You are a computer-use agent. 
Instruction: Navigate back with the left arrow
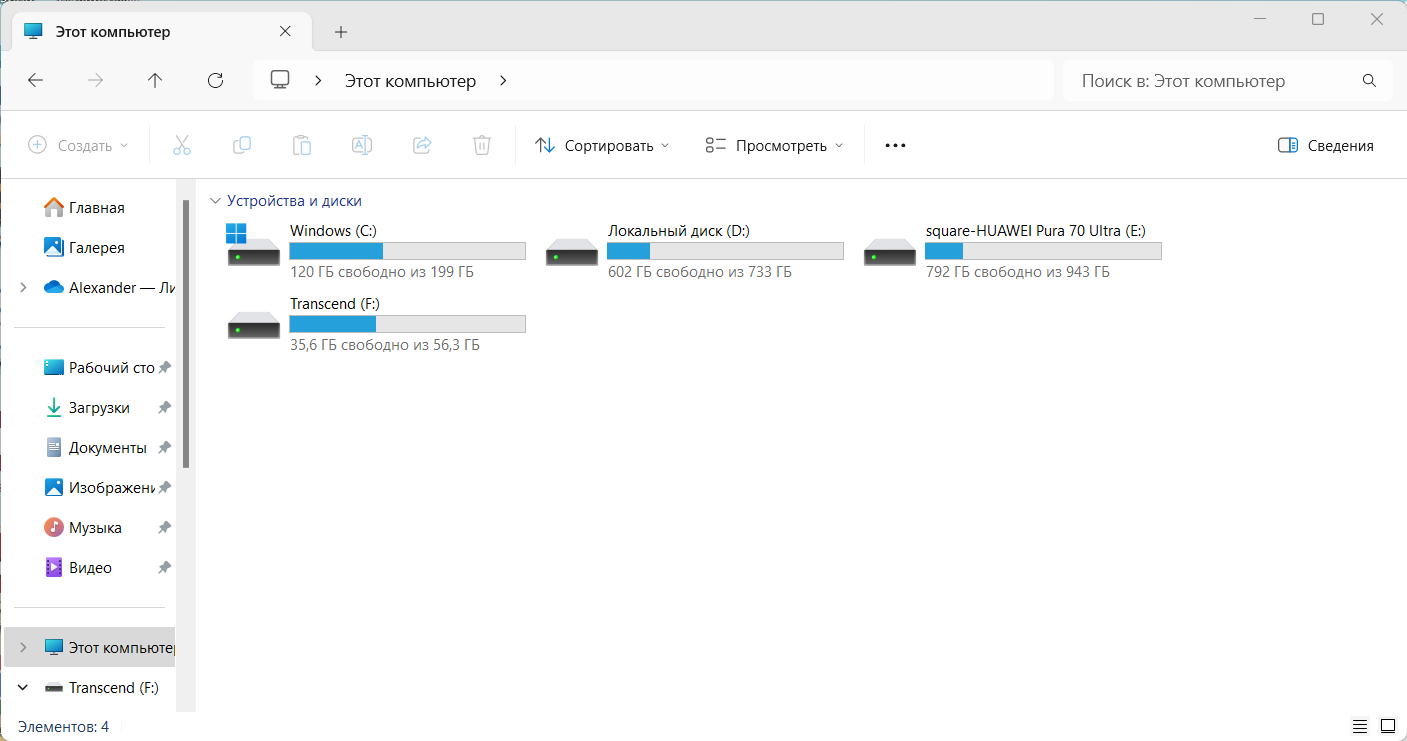pyautogui.click(x=36, y=81)
